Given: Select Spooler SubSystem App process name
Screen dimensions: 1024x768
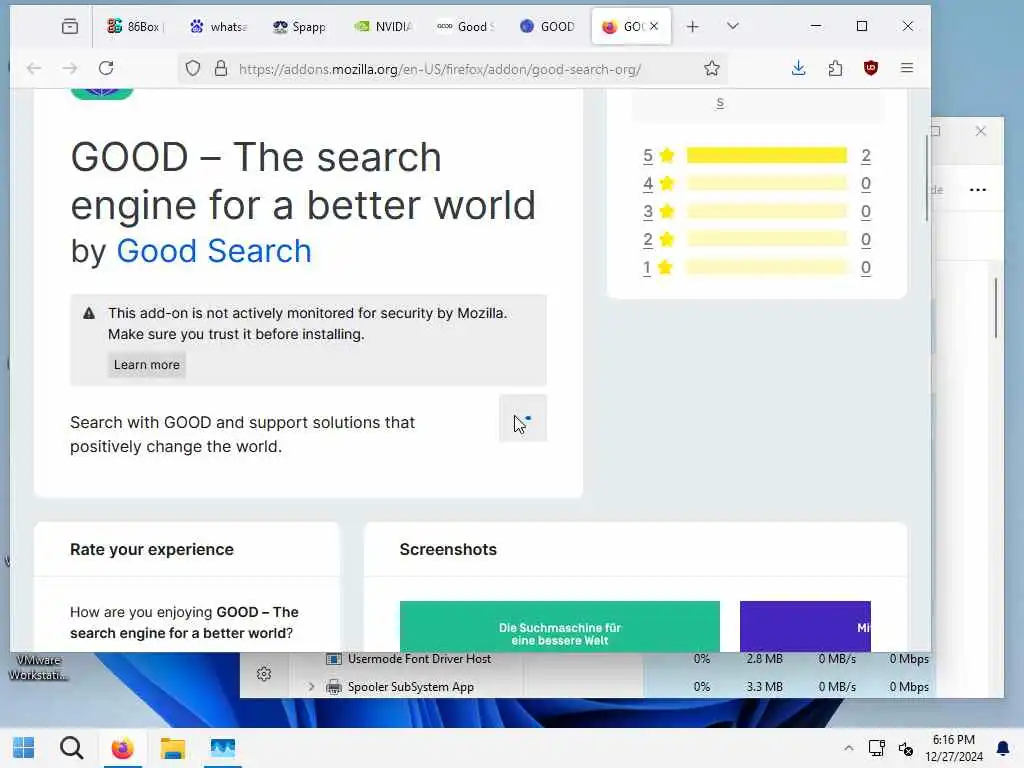Looking at the screenshot, I should coord(411,687).
